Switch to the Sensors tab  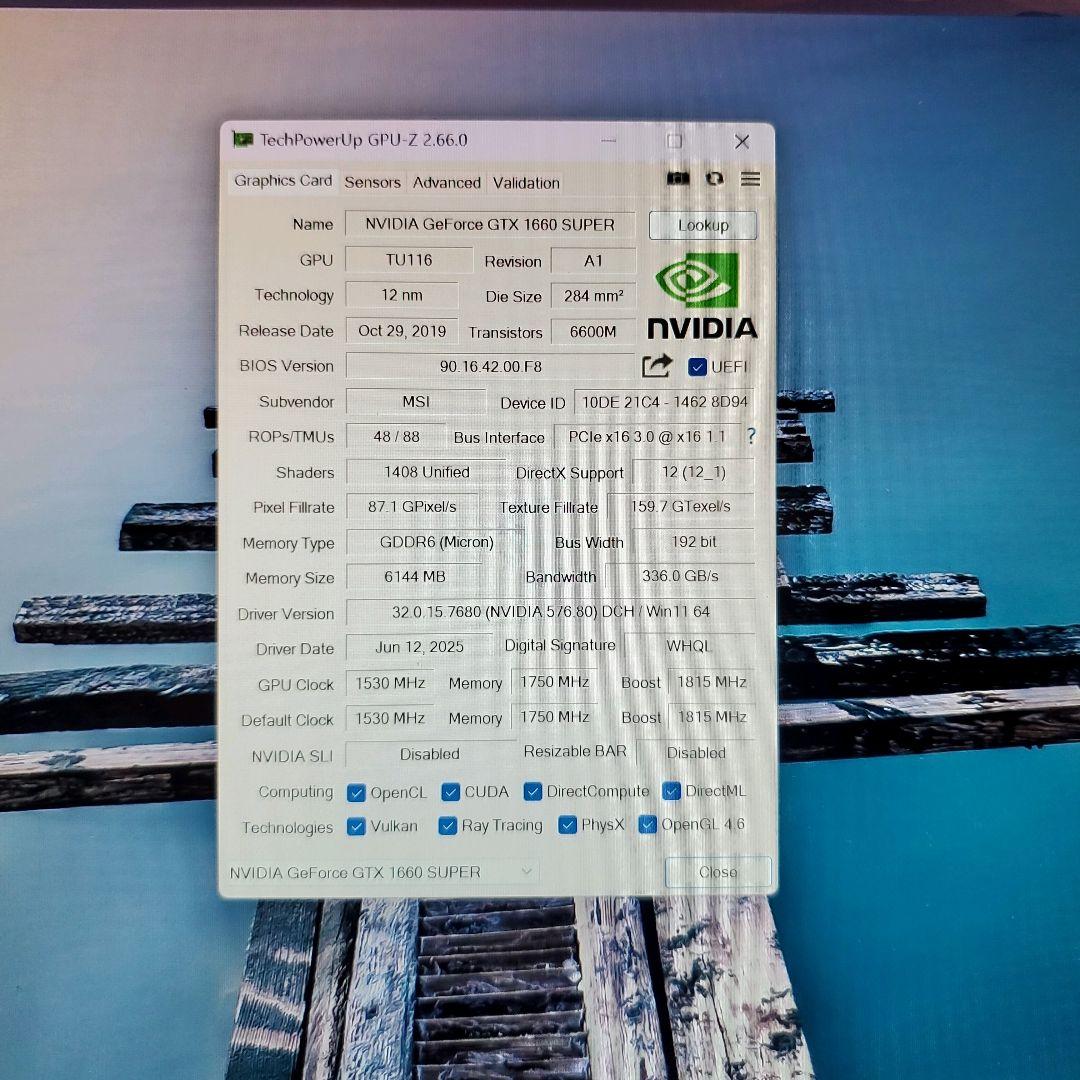tap(372, 182)
